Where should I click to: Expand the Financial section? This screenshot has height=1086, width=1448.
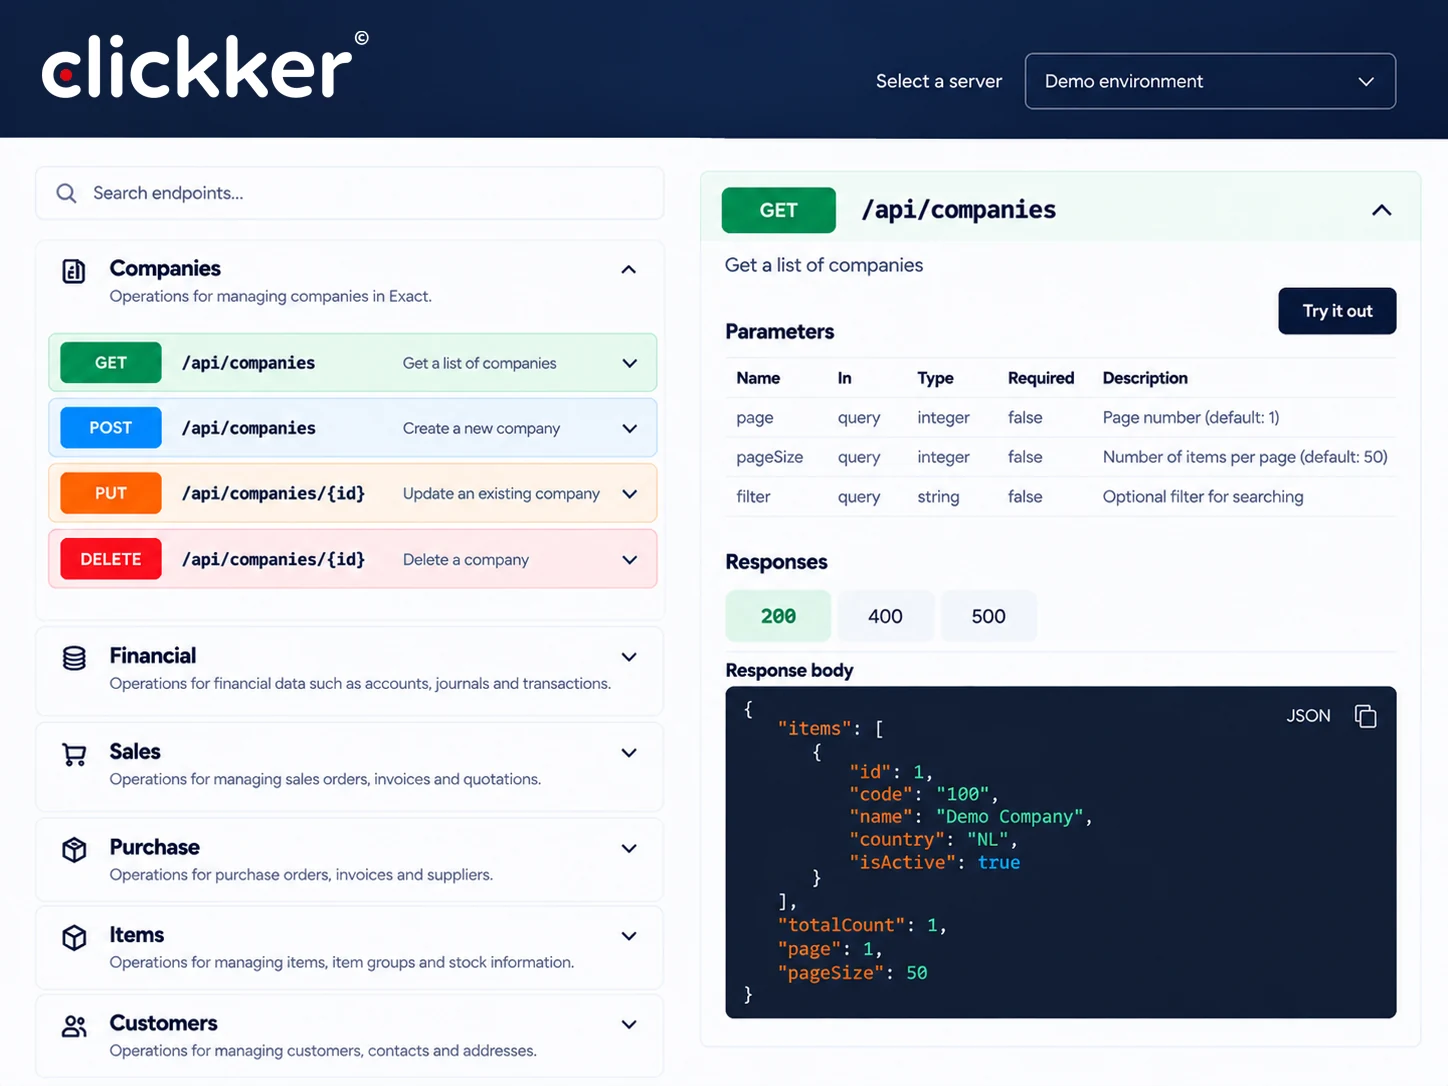tap(629, 657)
